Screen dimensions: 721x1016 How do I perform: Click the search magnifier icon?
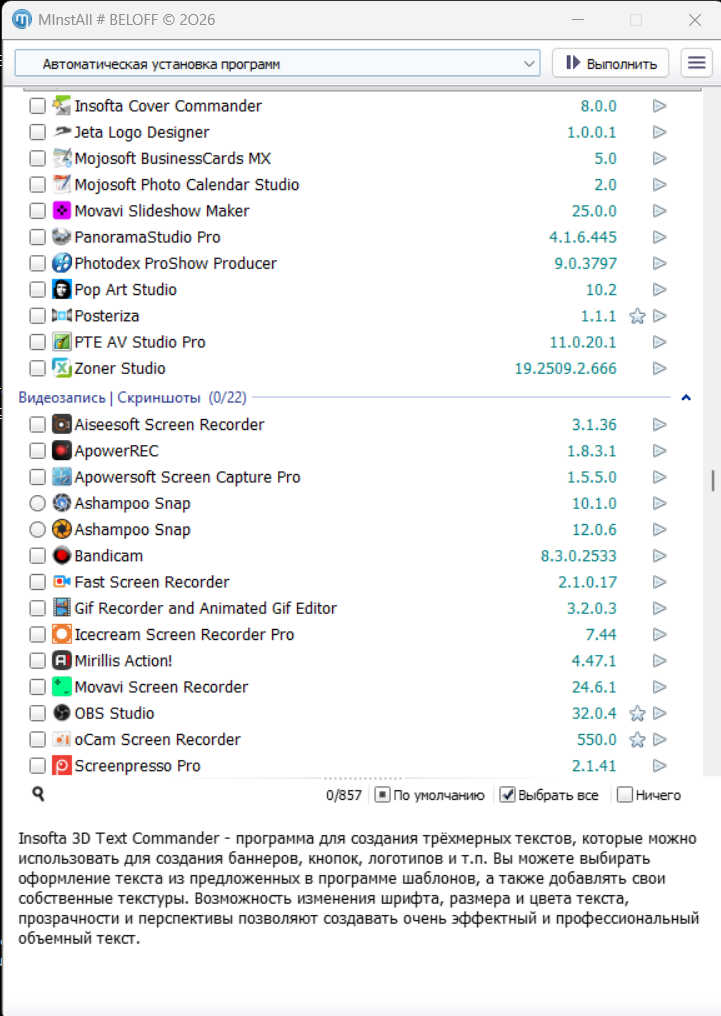tap(38, 794)
